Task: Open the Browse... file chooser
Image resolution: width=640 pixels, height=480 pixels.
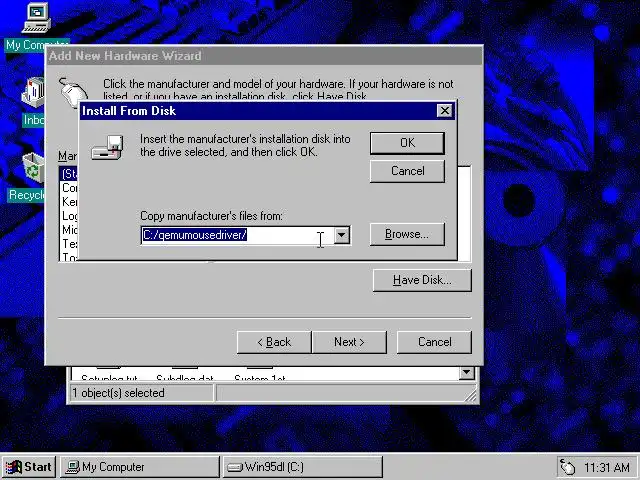Action: [407, 234]
